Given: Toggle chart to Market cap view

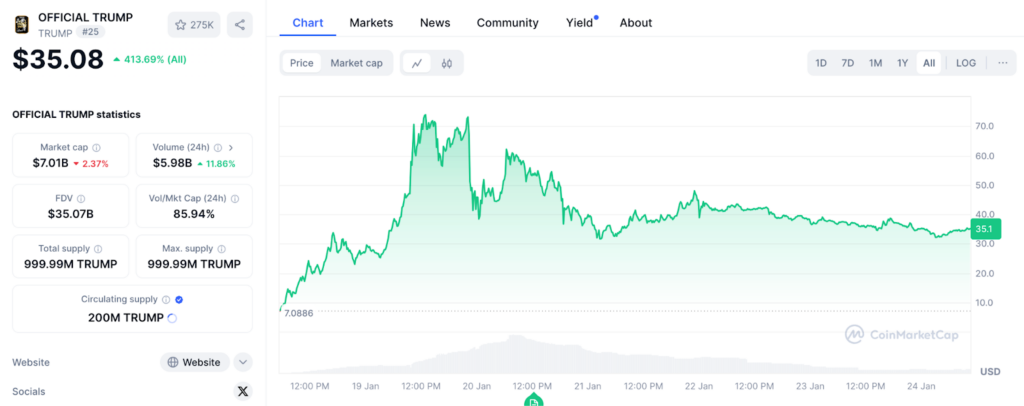Looking at the screenshot, I should tap(356, 63).
